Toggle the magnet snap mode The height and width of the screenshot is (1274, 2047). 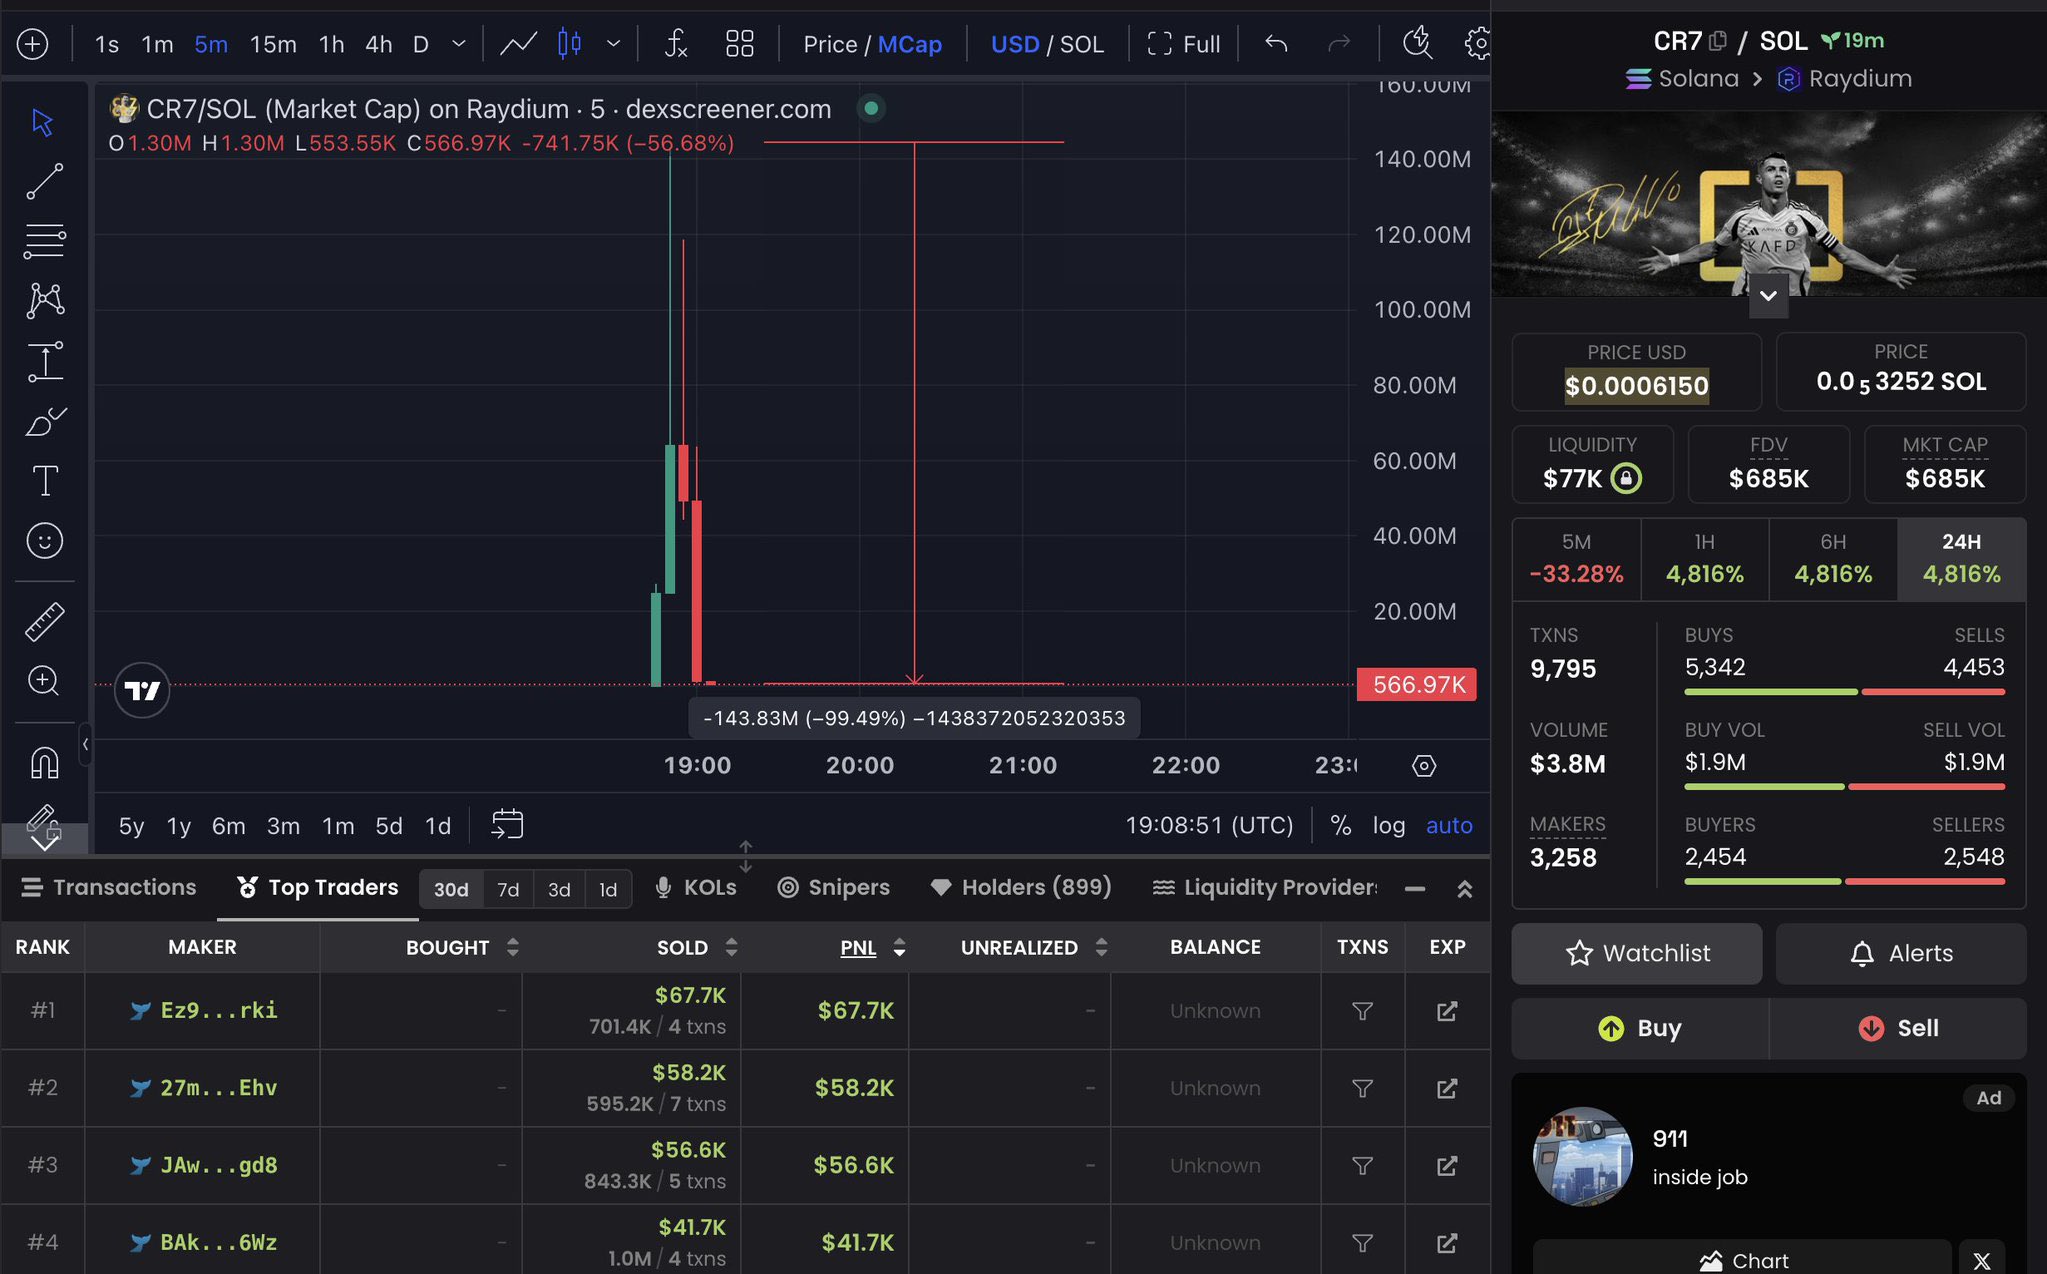[x=44, y=763]
